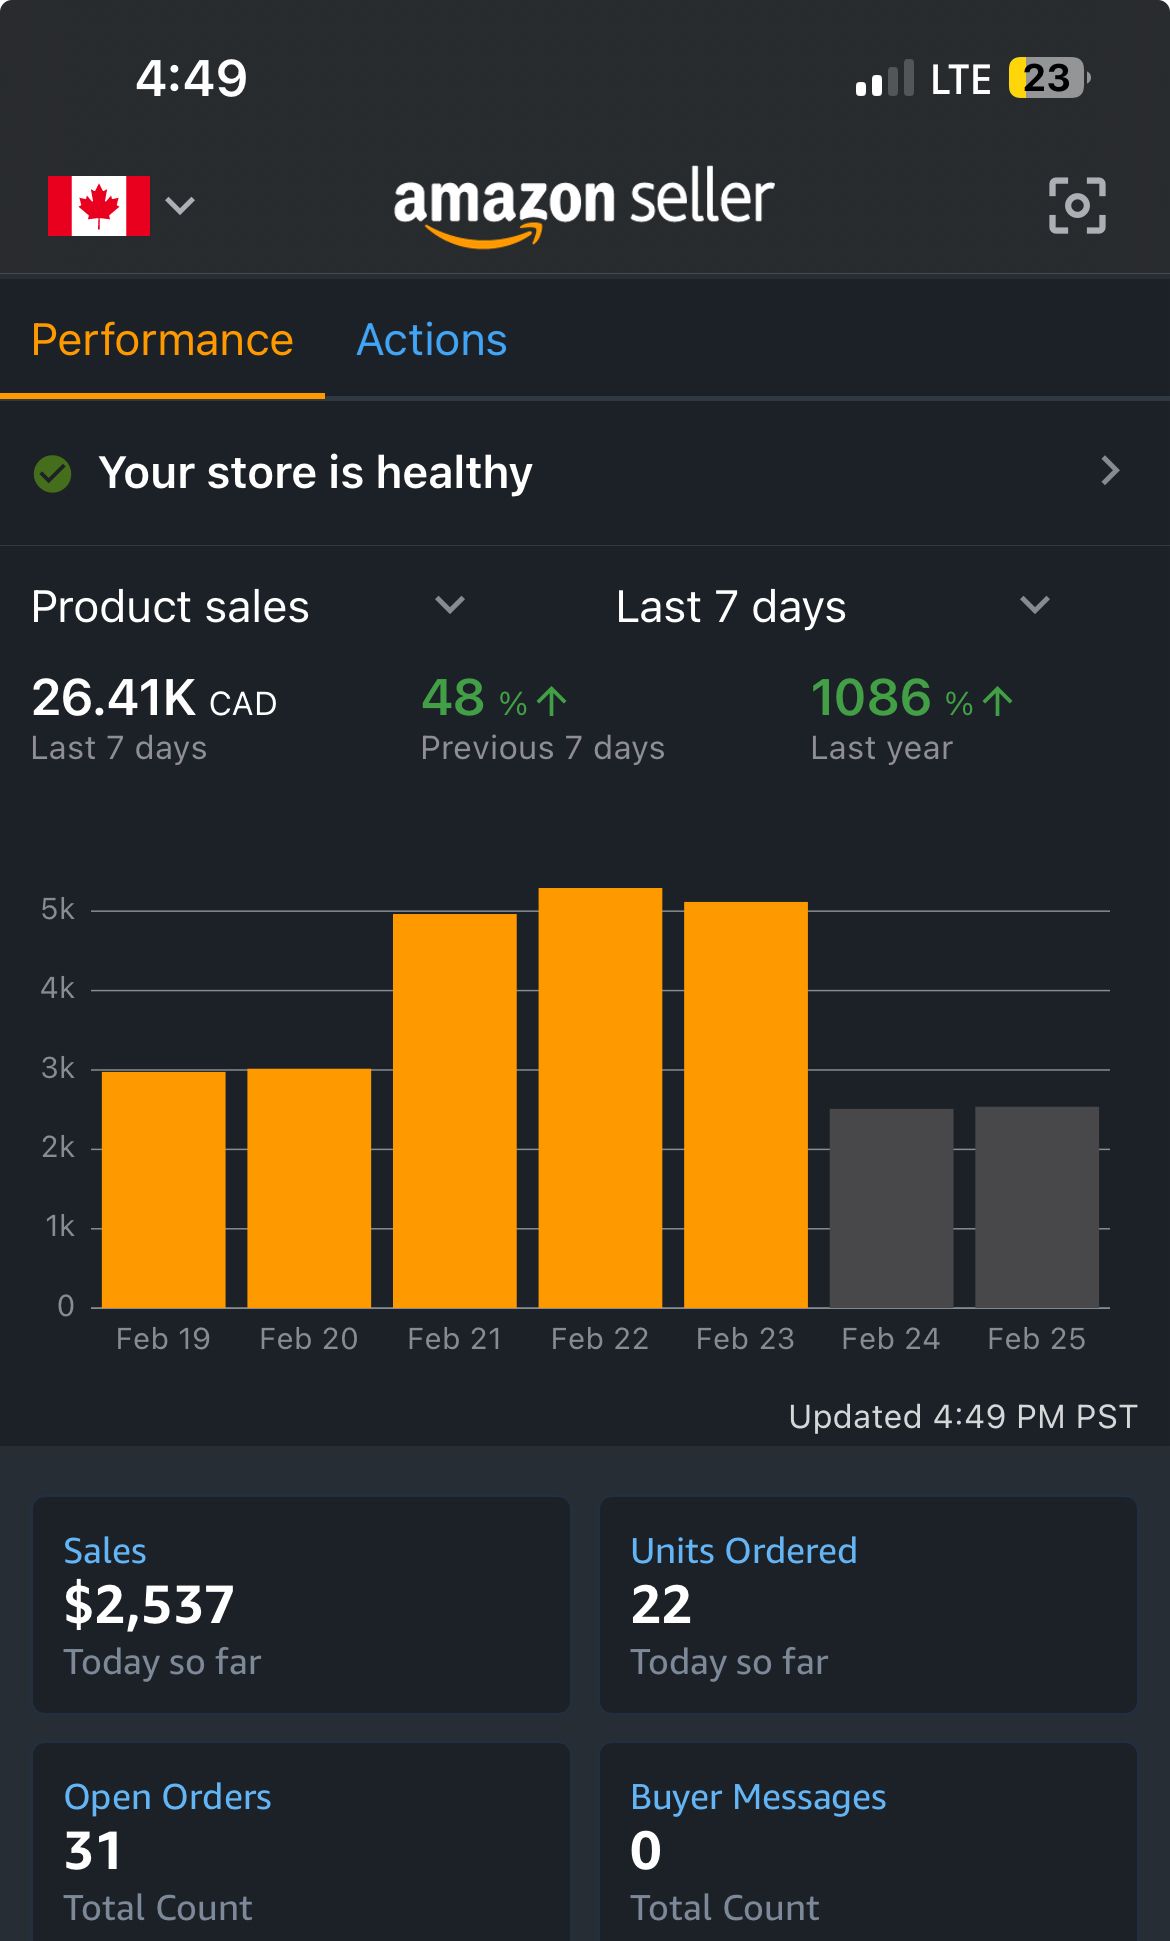The image size is (1170, 1941).
Task: Tap the gray Feb 25 bar
Action: pos(1037,1207)
